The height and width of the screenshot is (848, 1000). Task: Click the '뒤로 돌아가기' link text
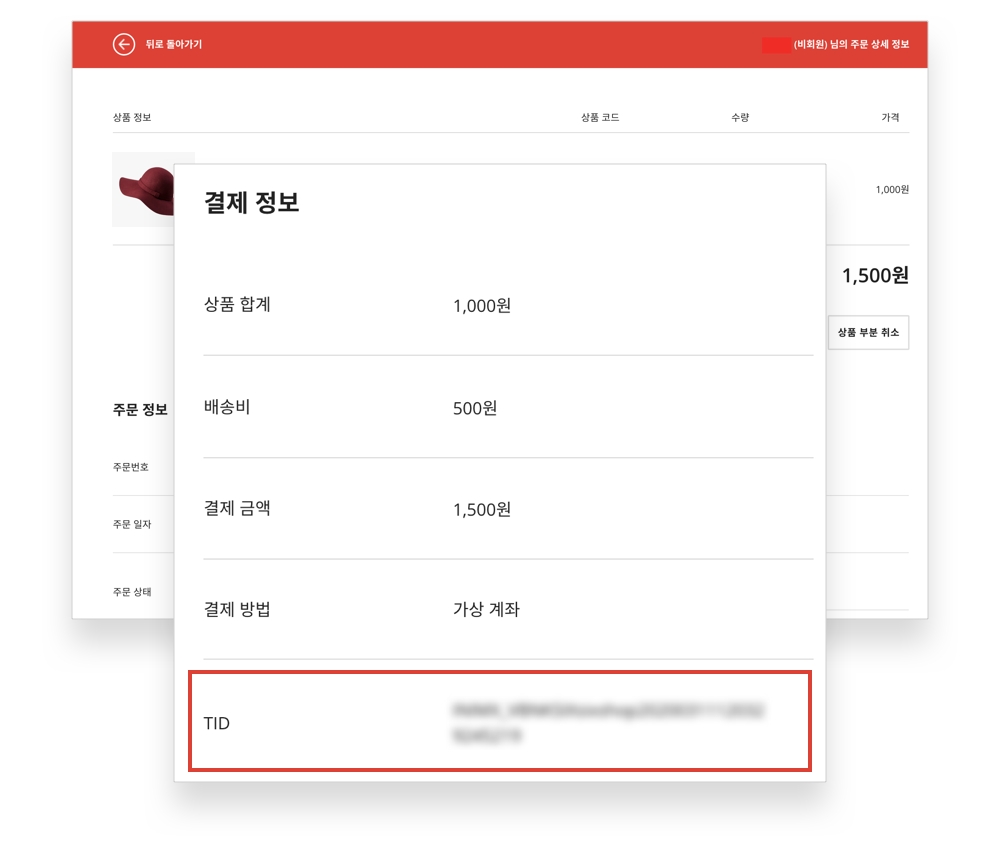(173, 45)
